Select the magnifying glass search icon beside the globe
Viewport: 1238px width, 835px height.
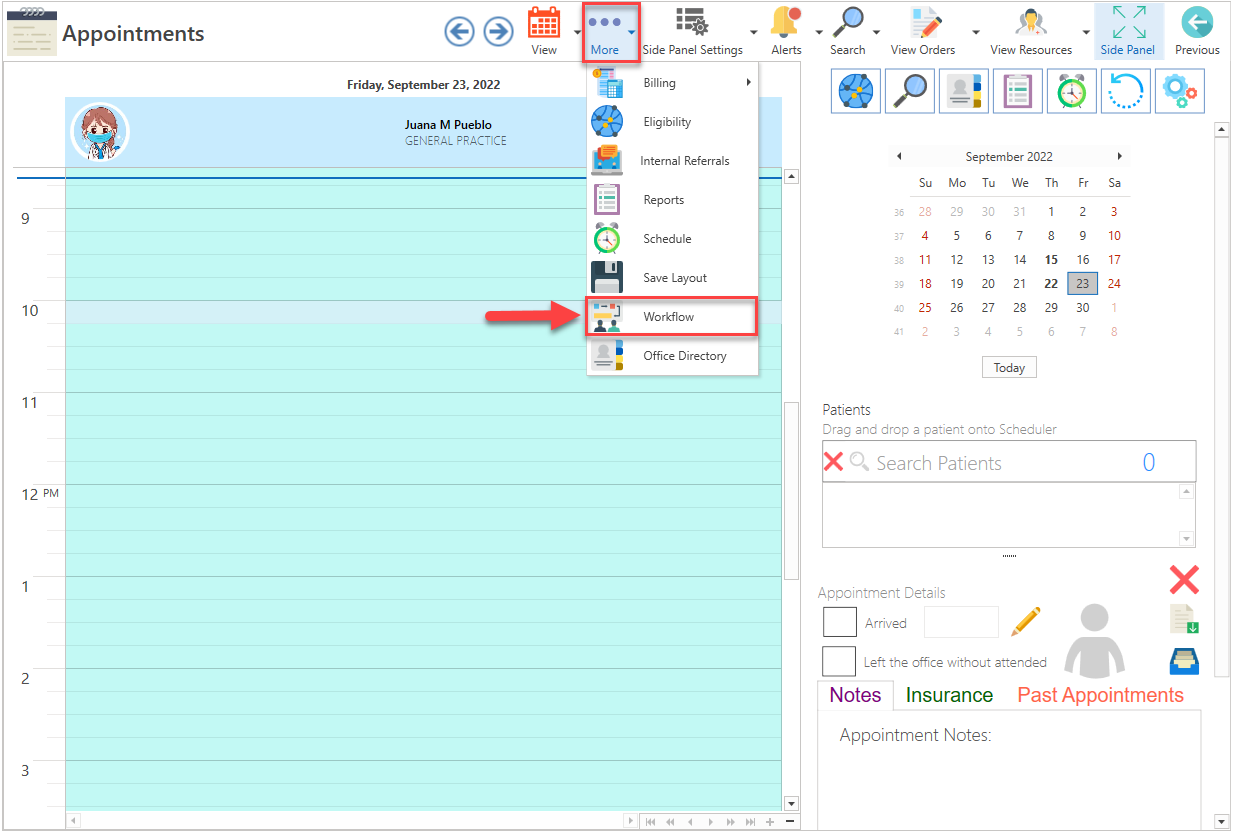(909, 91)
